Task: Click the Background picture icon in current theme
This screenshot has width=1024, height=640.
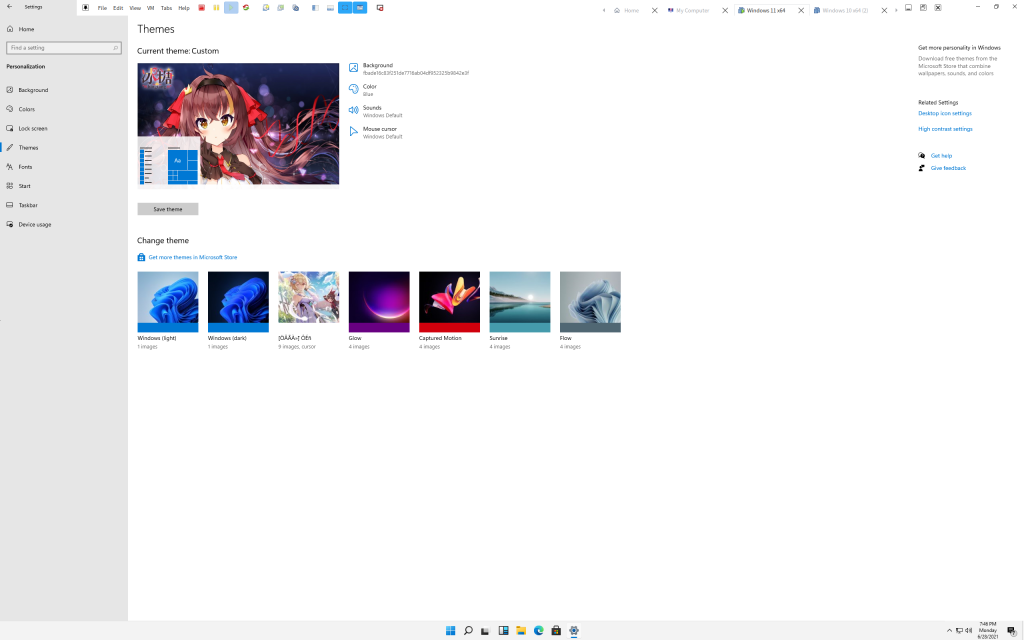Action: tap(353, 68)
